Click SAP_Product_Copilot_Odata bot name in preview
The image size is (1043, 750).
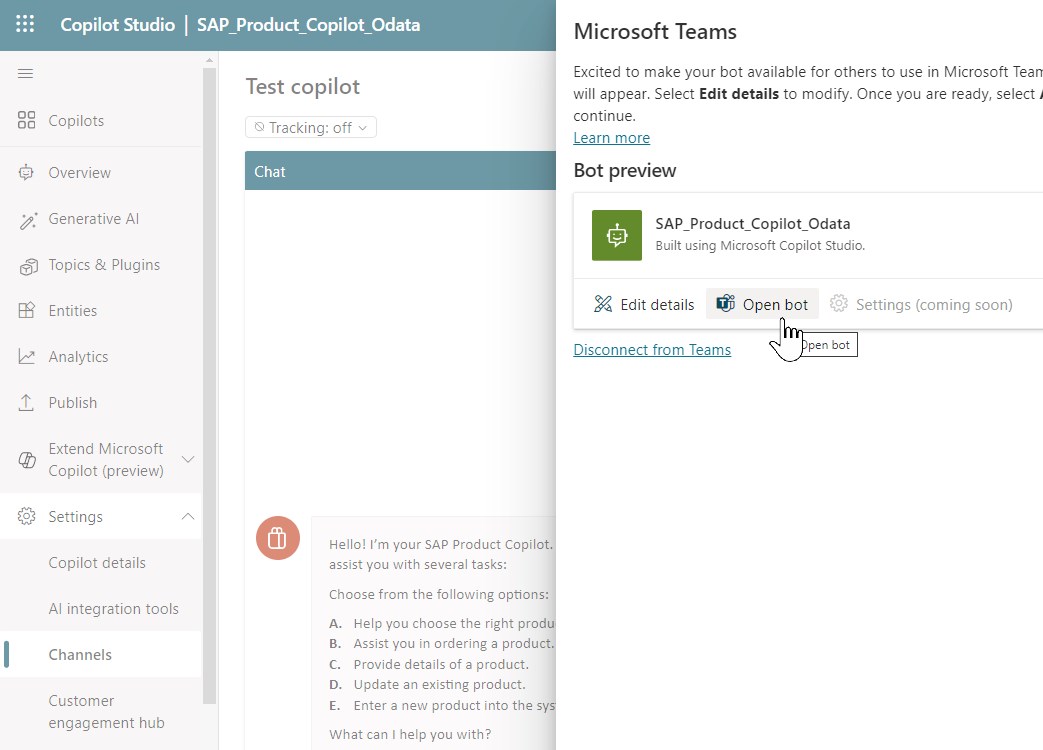pyautogui.click(x=752, y=223)
